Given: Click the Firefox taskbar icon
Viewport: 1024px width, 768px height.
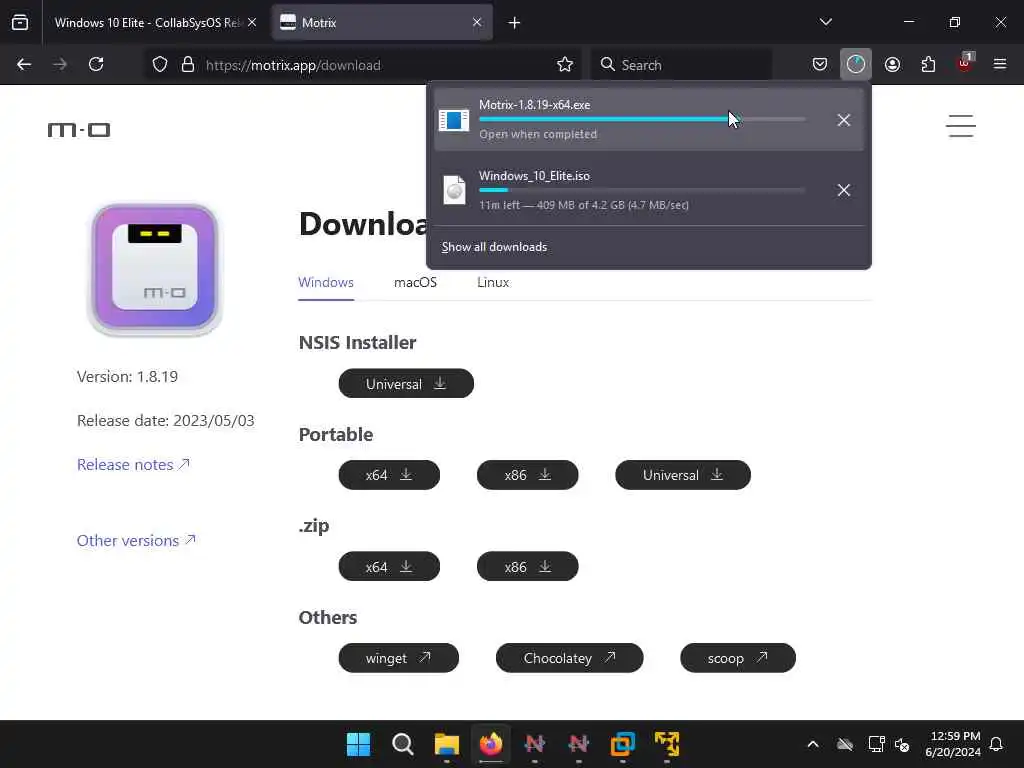Looking at the screenshot, I should pyautogui.click(x=491, y=744).
